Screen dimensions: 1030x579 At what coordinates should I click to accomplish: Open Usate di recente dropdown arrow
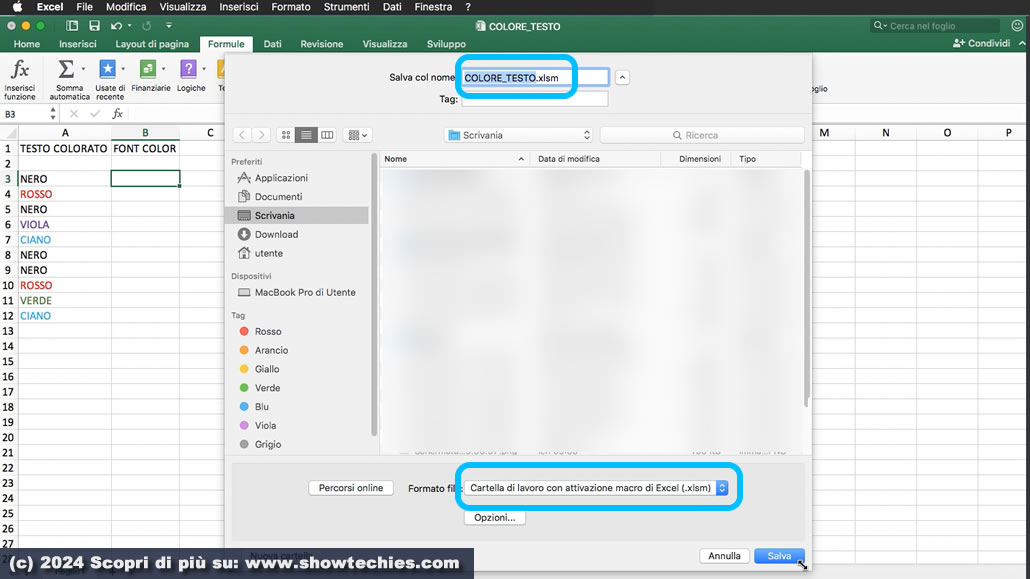[x=123, y=69]
